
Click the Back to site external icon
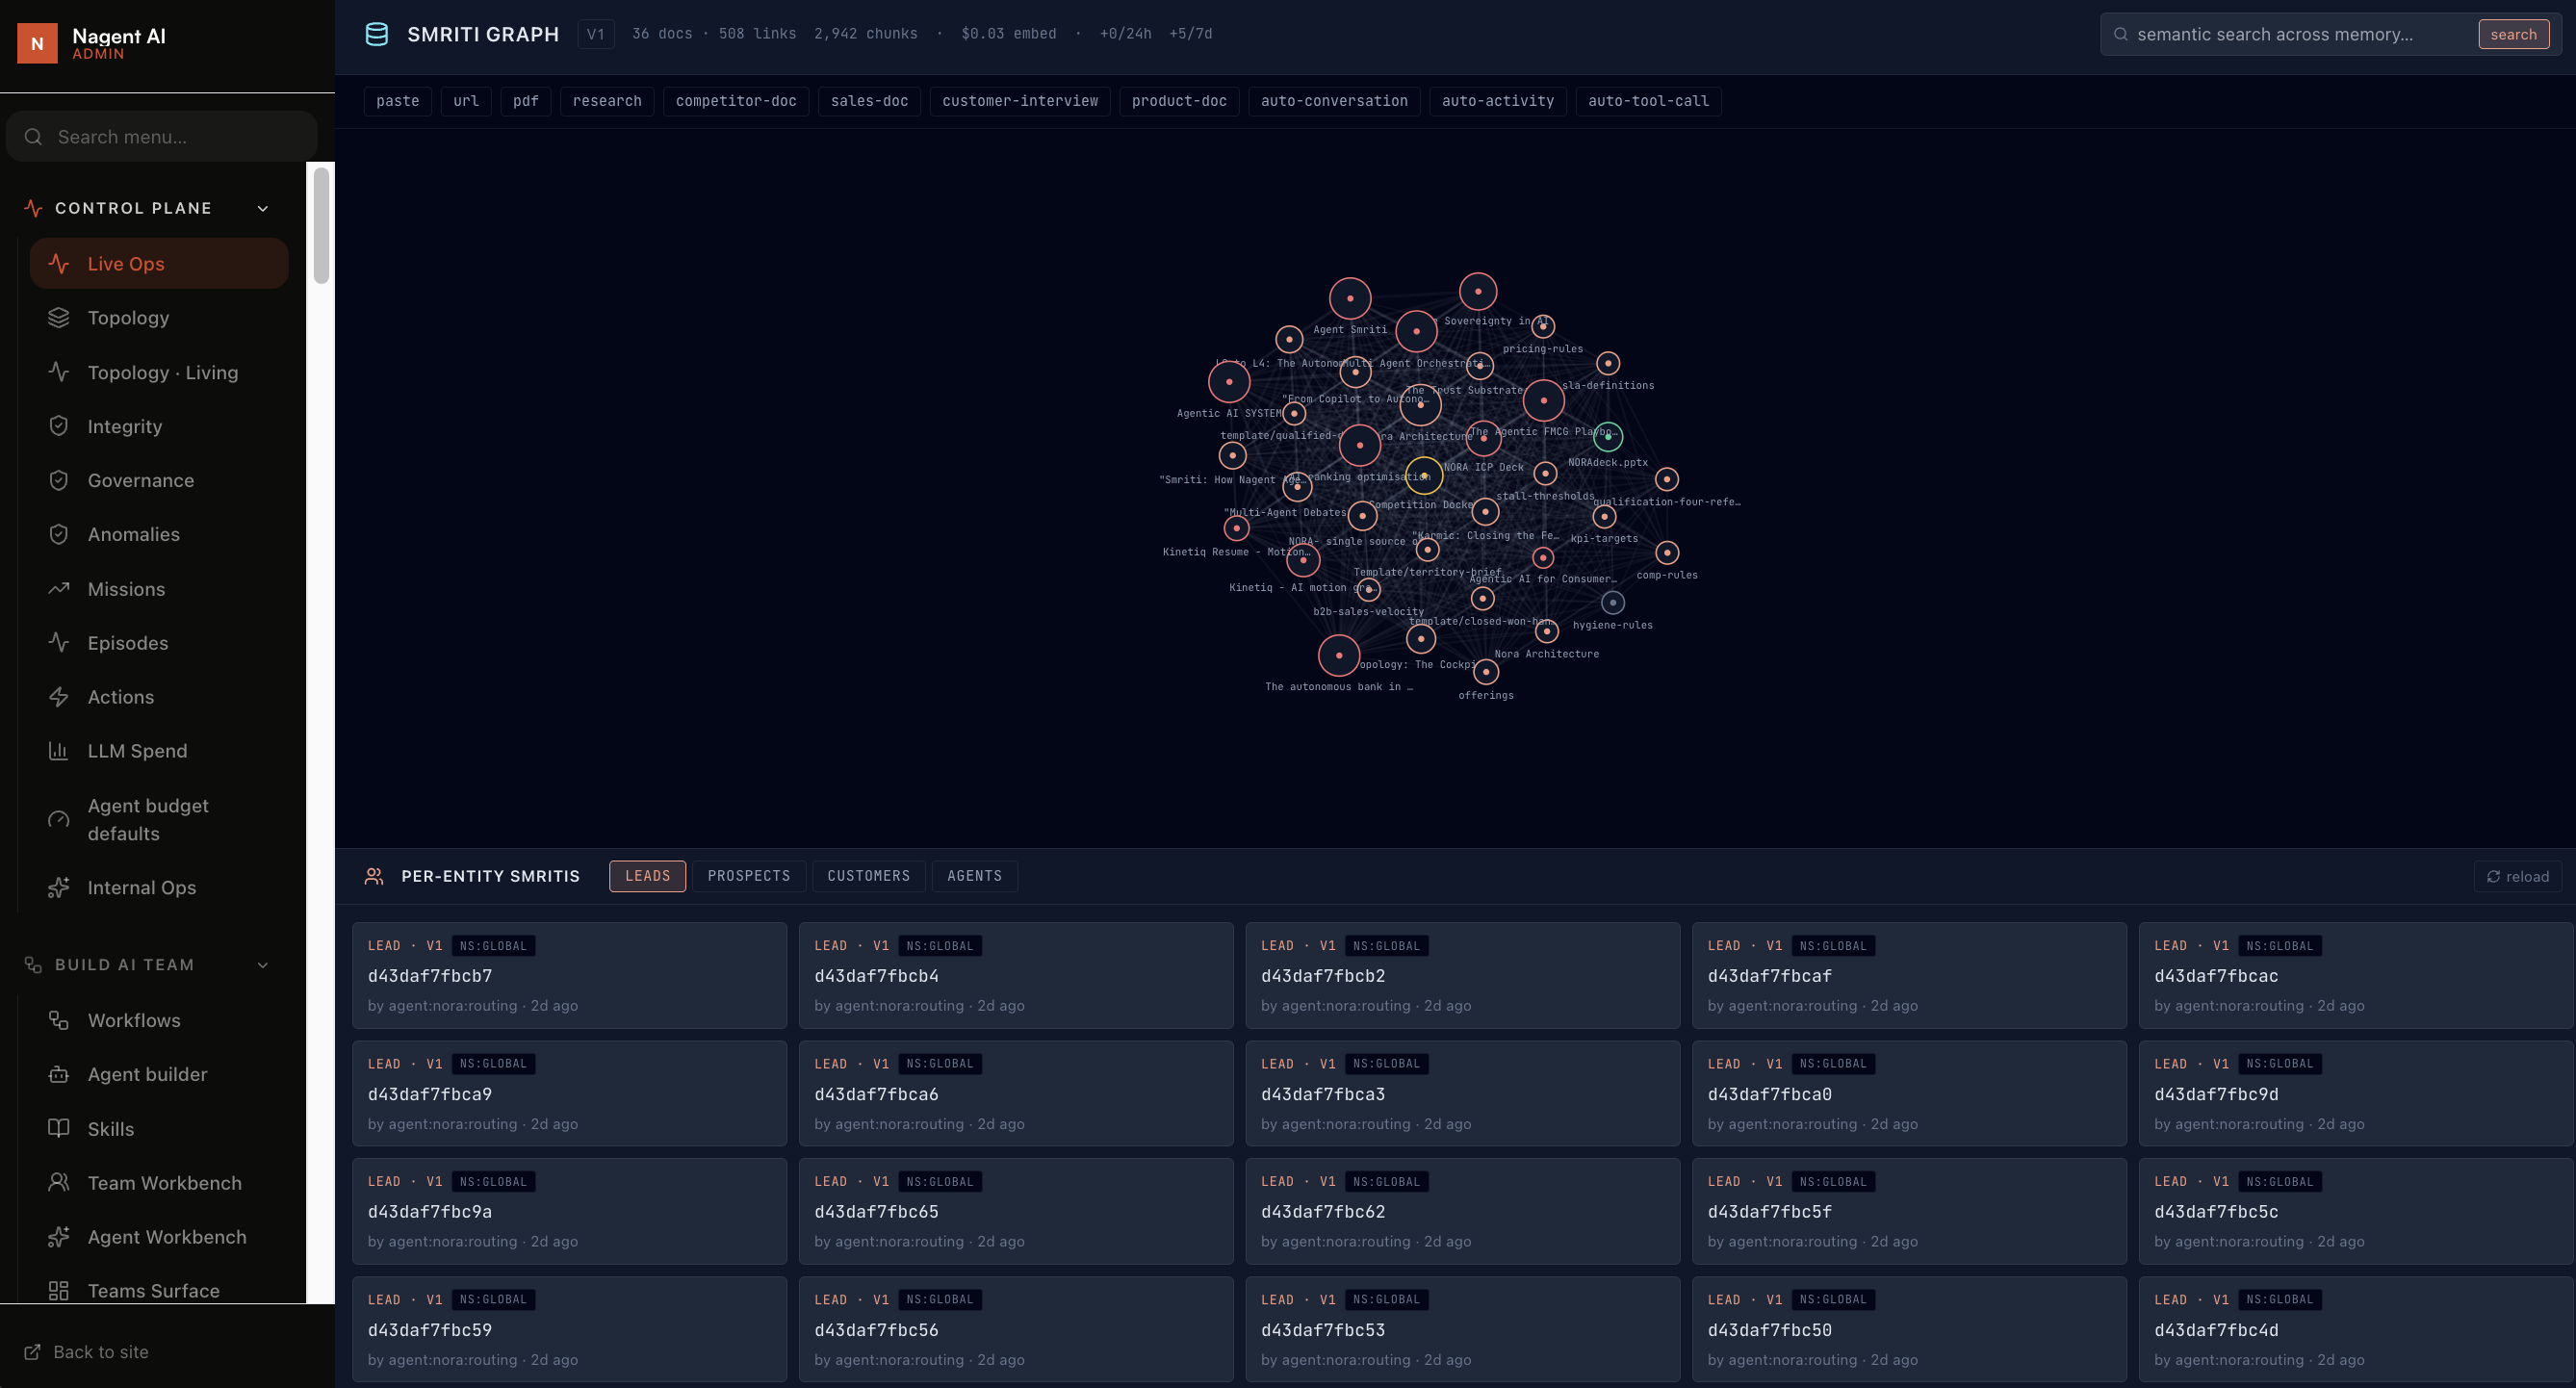(32, 1352)
